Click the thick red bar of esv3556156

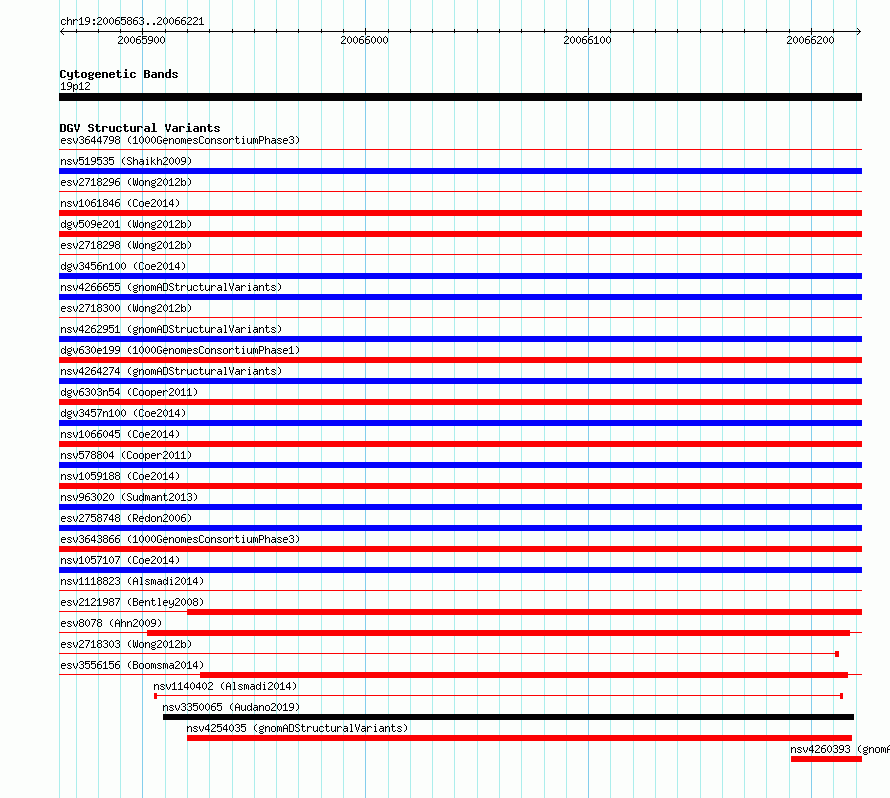tap(524, 675)
